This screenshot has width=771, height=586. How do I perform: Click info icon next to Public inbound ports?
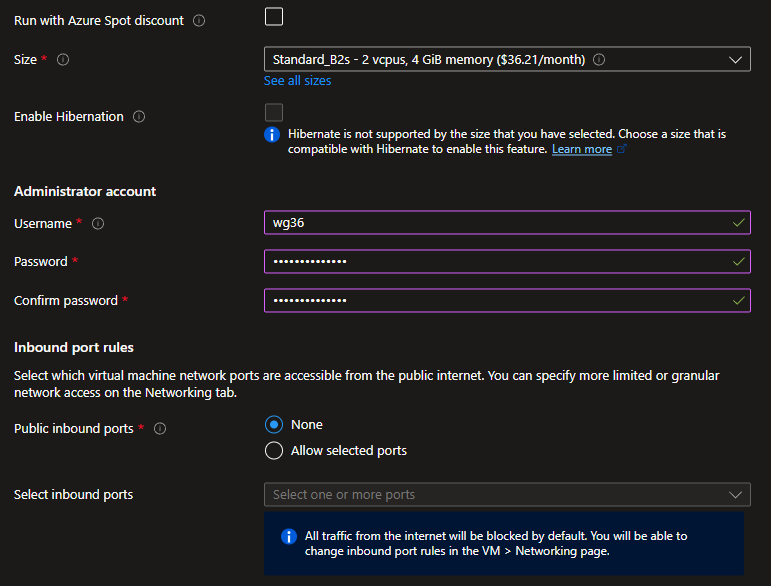pos(160,429)
